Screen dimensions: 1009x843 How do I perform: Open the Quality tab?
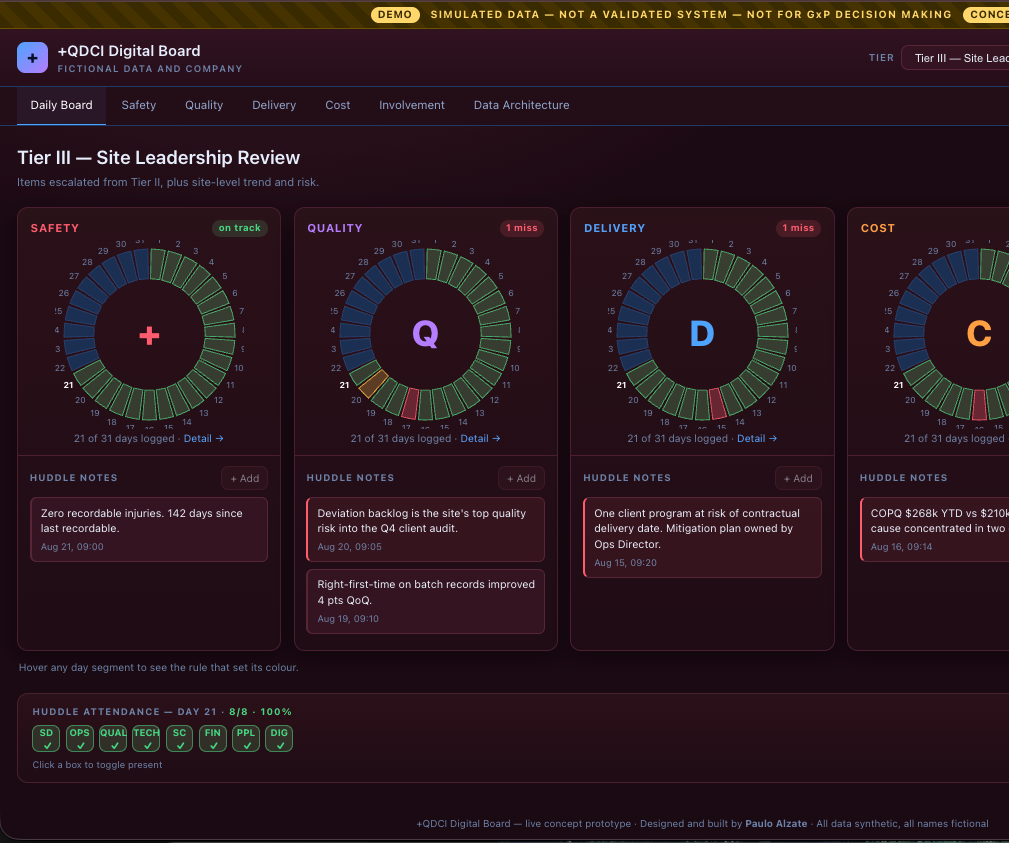[204, 105]
